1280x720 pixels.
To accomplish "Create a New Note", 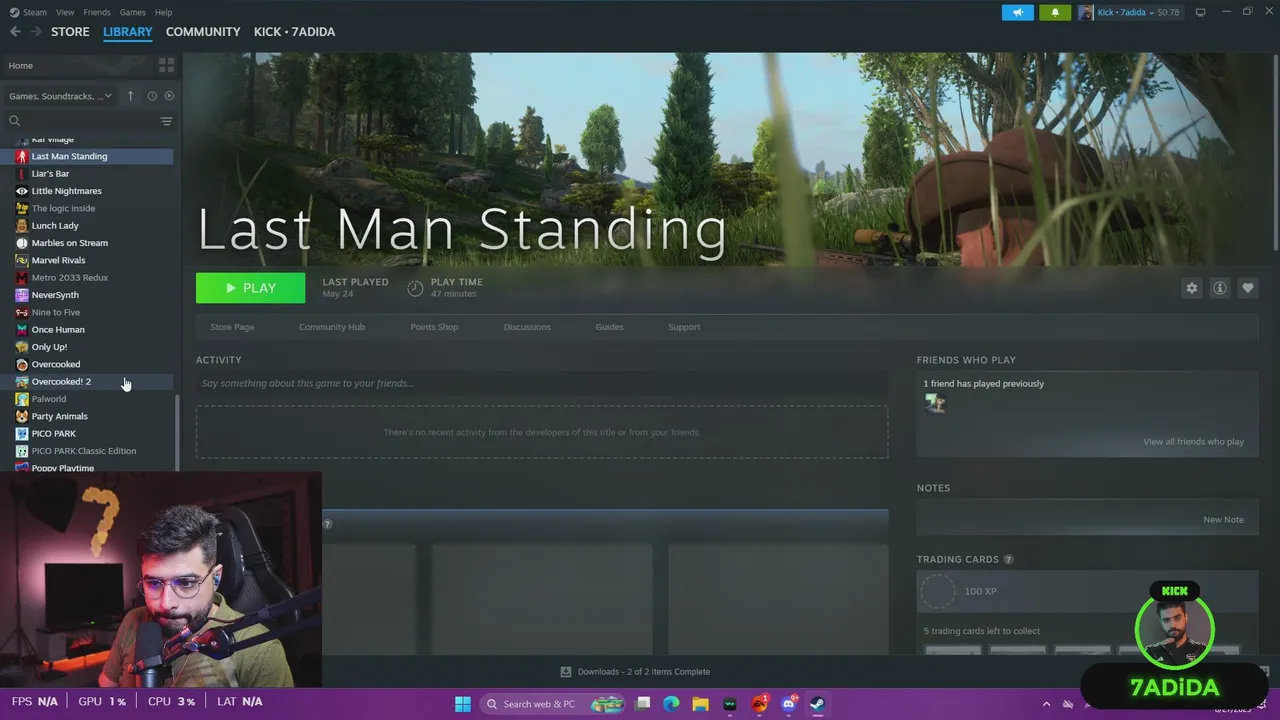I will coord(1223,520).
